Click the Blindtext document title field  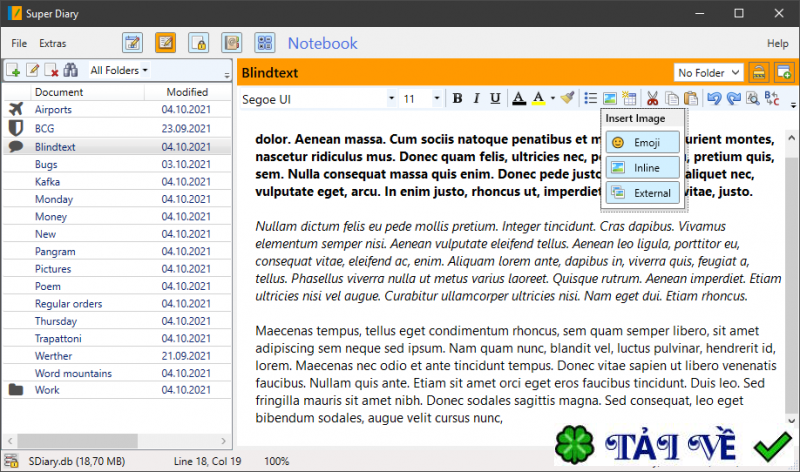(269, 72)
